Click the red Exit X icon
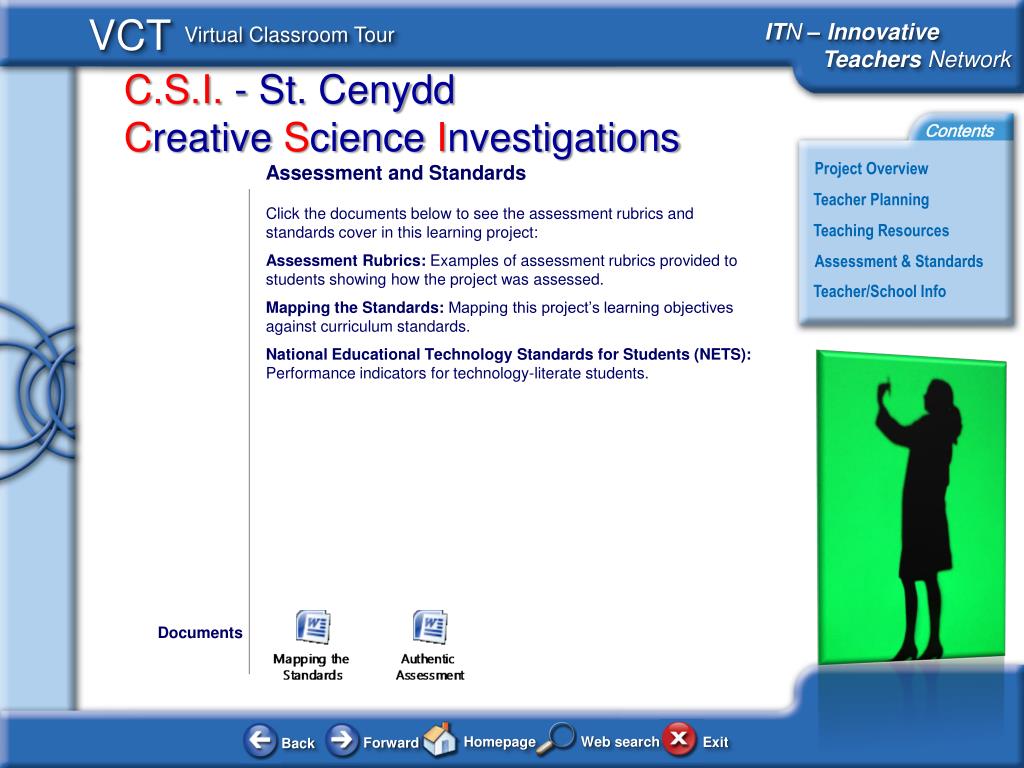The height and width of the screenshot is (768, 1024). (679, 739)
